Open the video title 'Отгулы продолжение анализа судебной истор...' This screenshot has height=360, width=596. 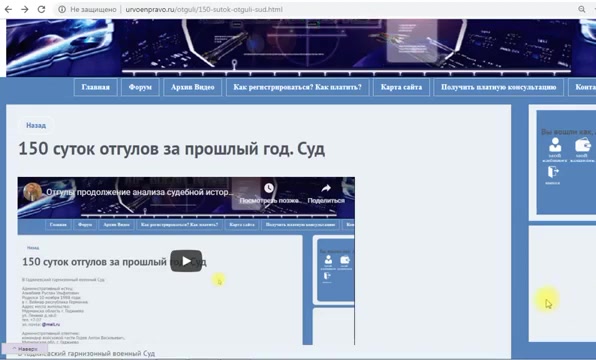(x=140, y=192)
